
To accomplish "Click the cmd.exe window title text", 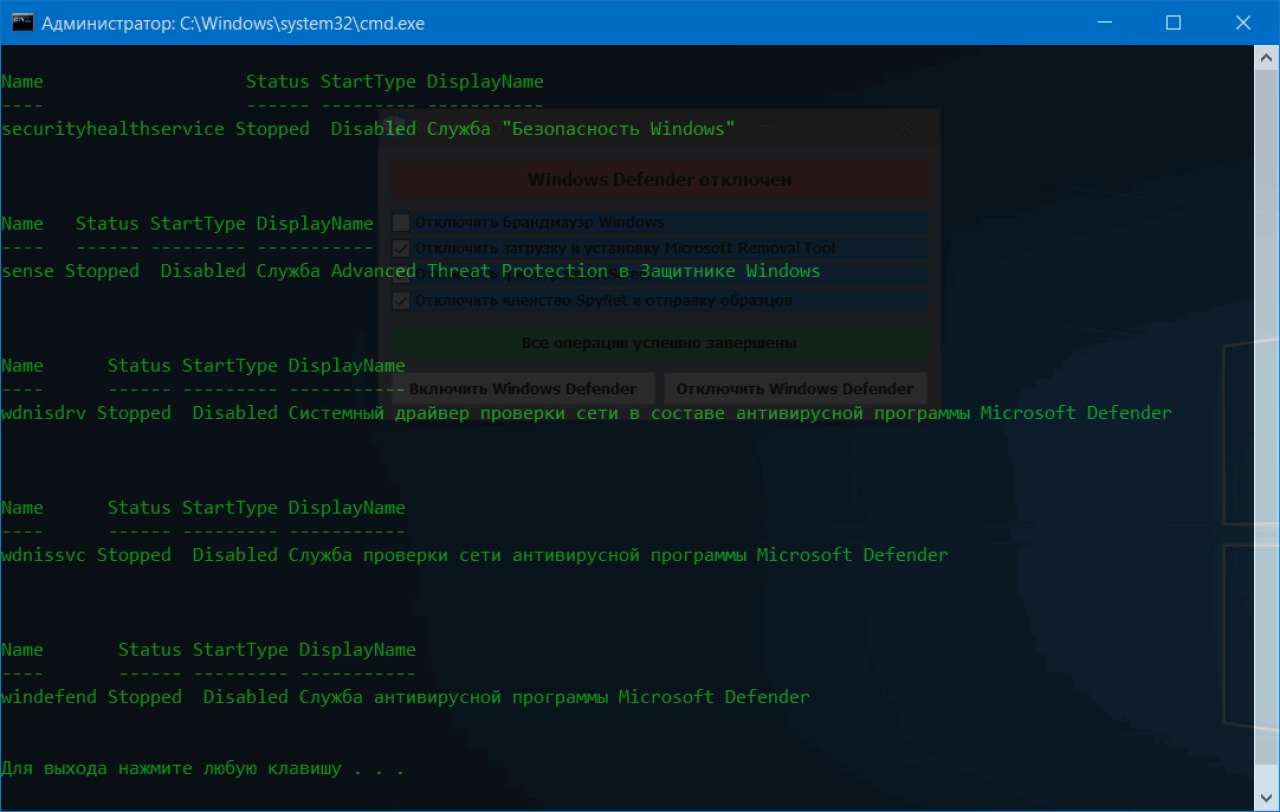I will (x=233, y=23).
